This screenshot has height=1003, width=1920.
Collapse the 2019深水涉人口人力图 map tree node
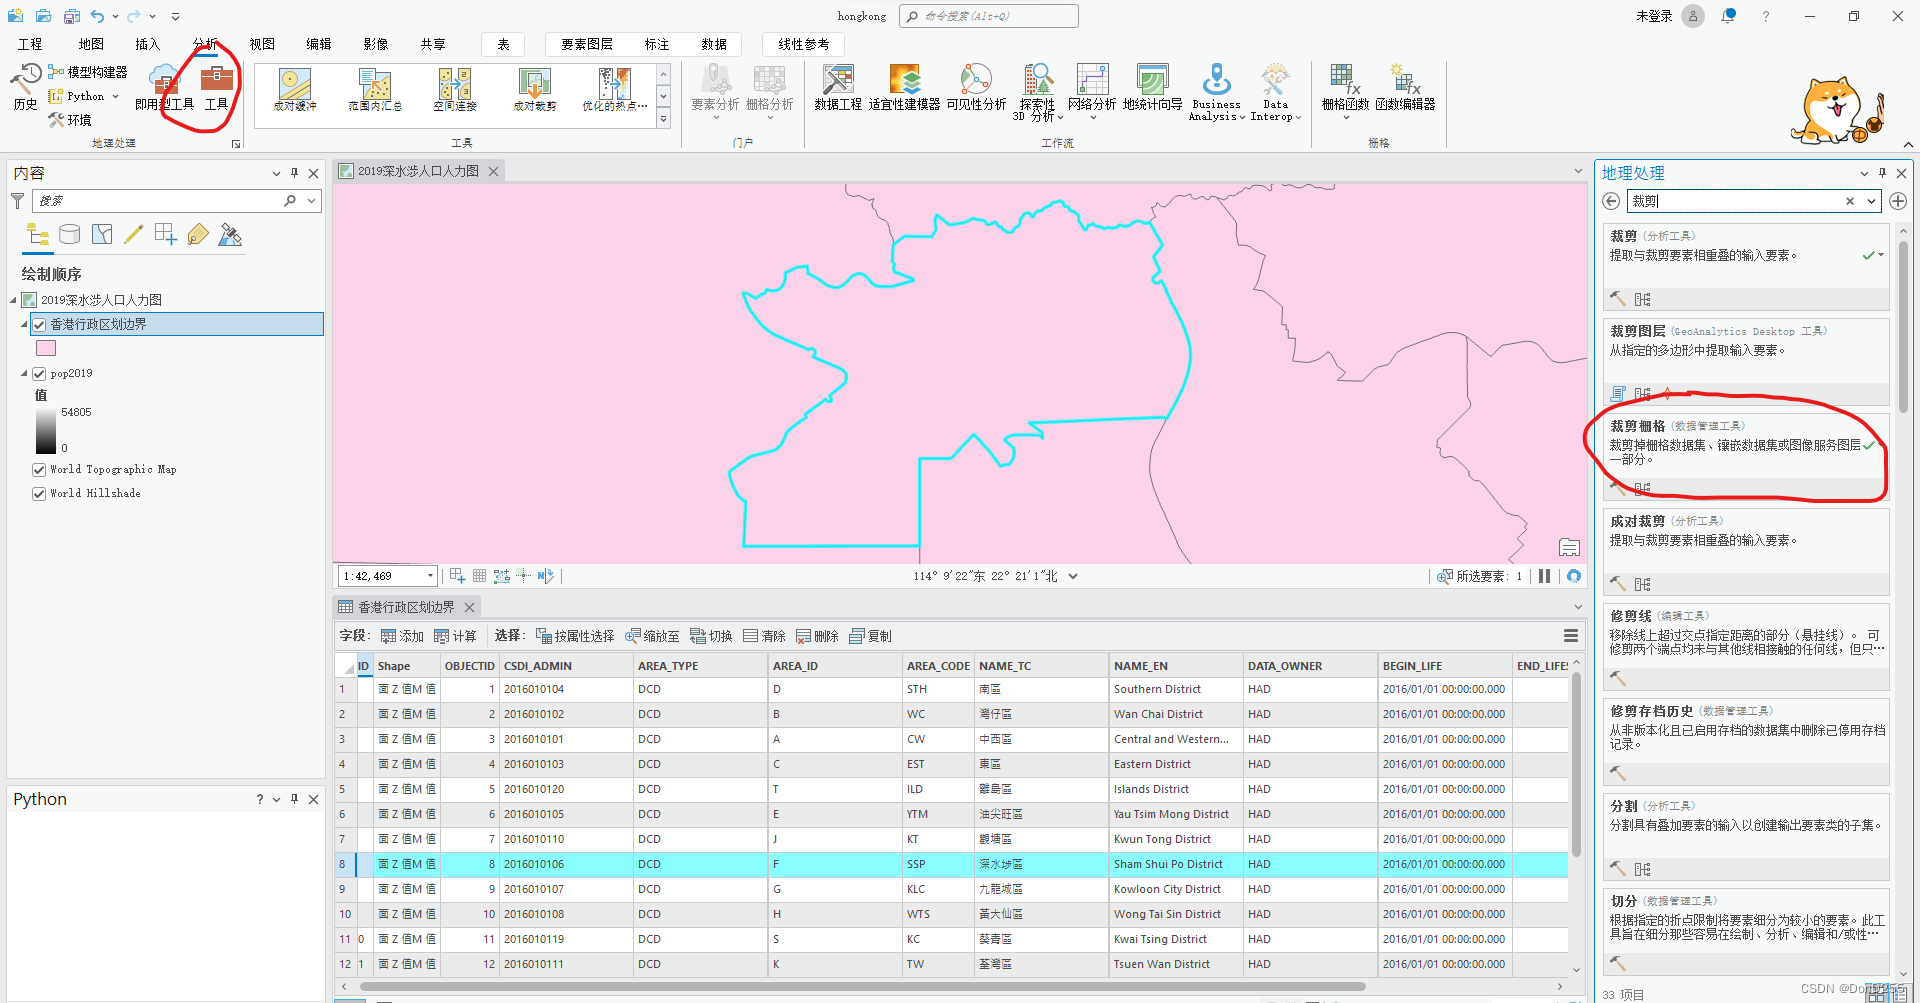pos(14,300)
